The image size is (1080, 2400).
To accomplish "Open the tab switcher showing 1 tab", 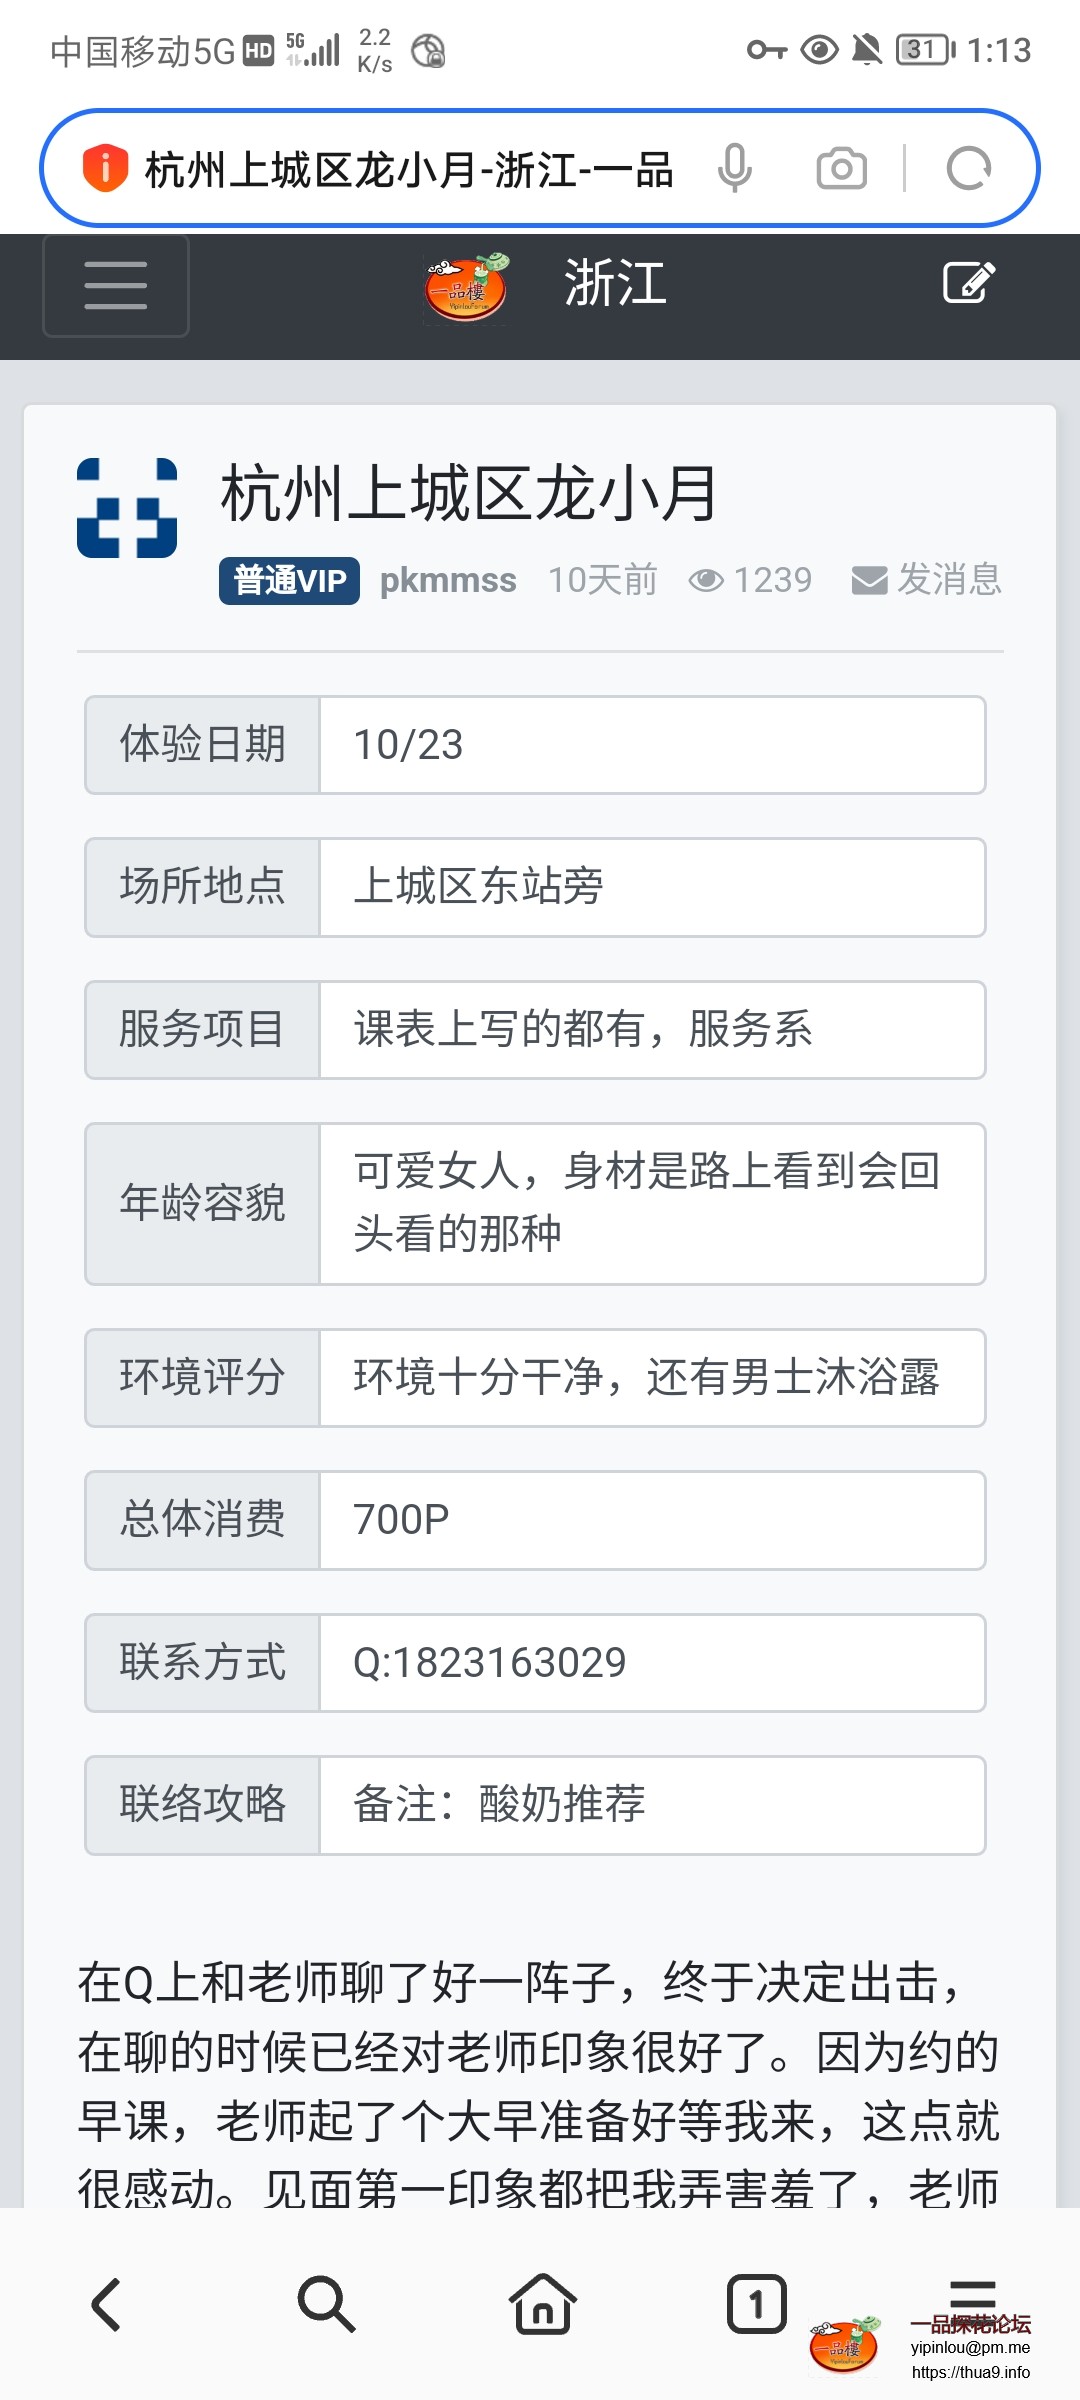I will 756,2305.
